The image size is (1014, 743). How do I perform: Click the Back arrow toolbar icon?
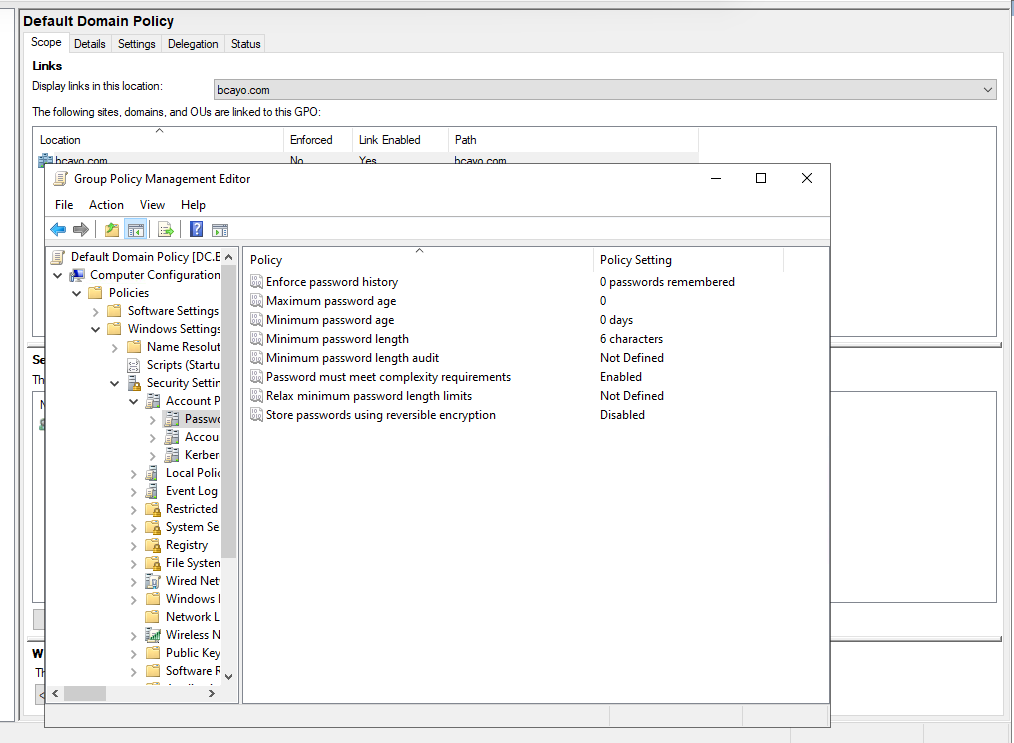point(58,230)
